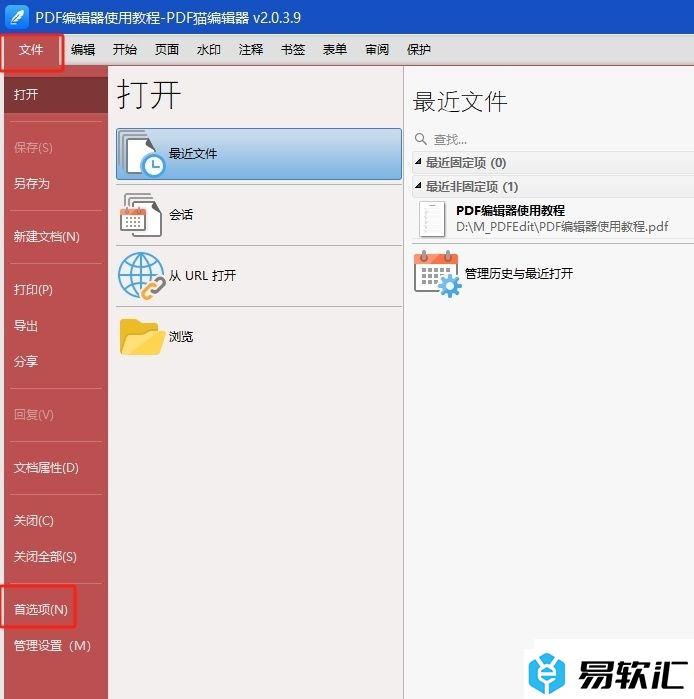694x699 pixels.
Task: Switch to the 开始 tab
Action: pyautogui.click(x=125, y=49)
